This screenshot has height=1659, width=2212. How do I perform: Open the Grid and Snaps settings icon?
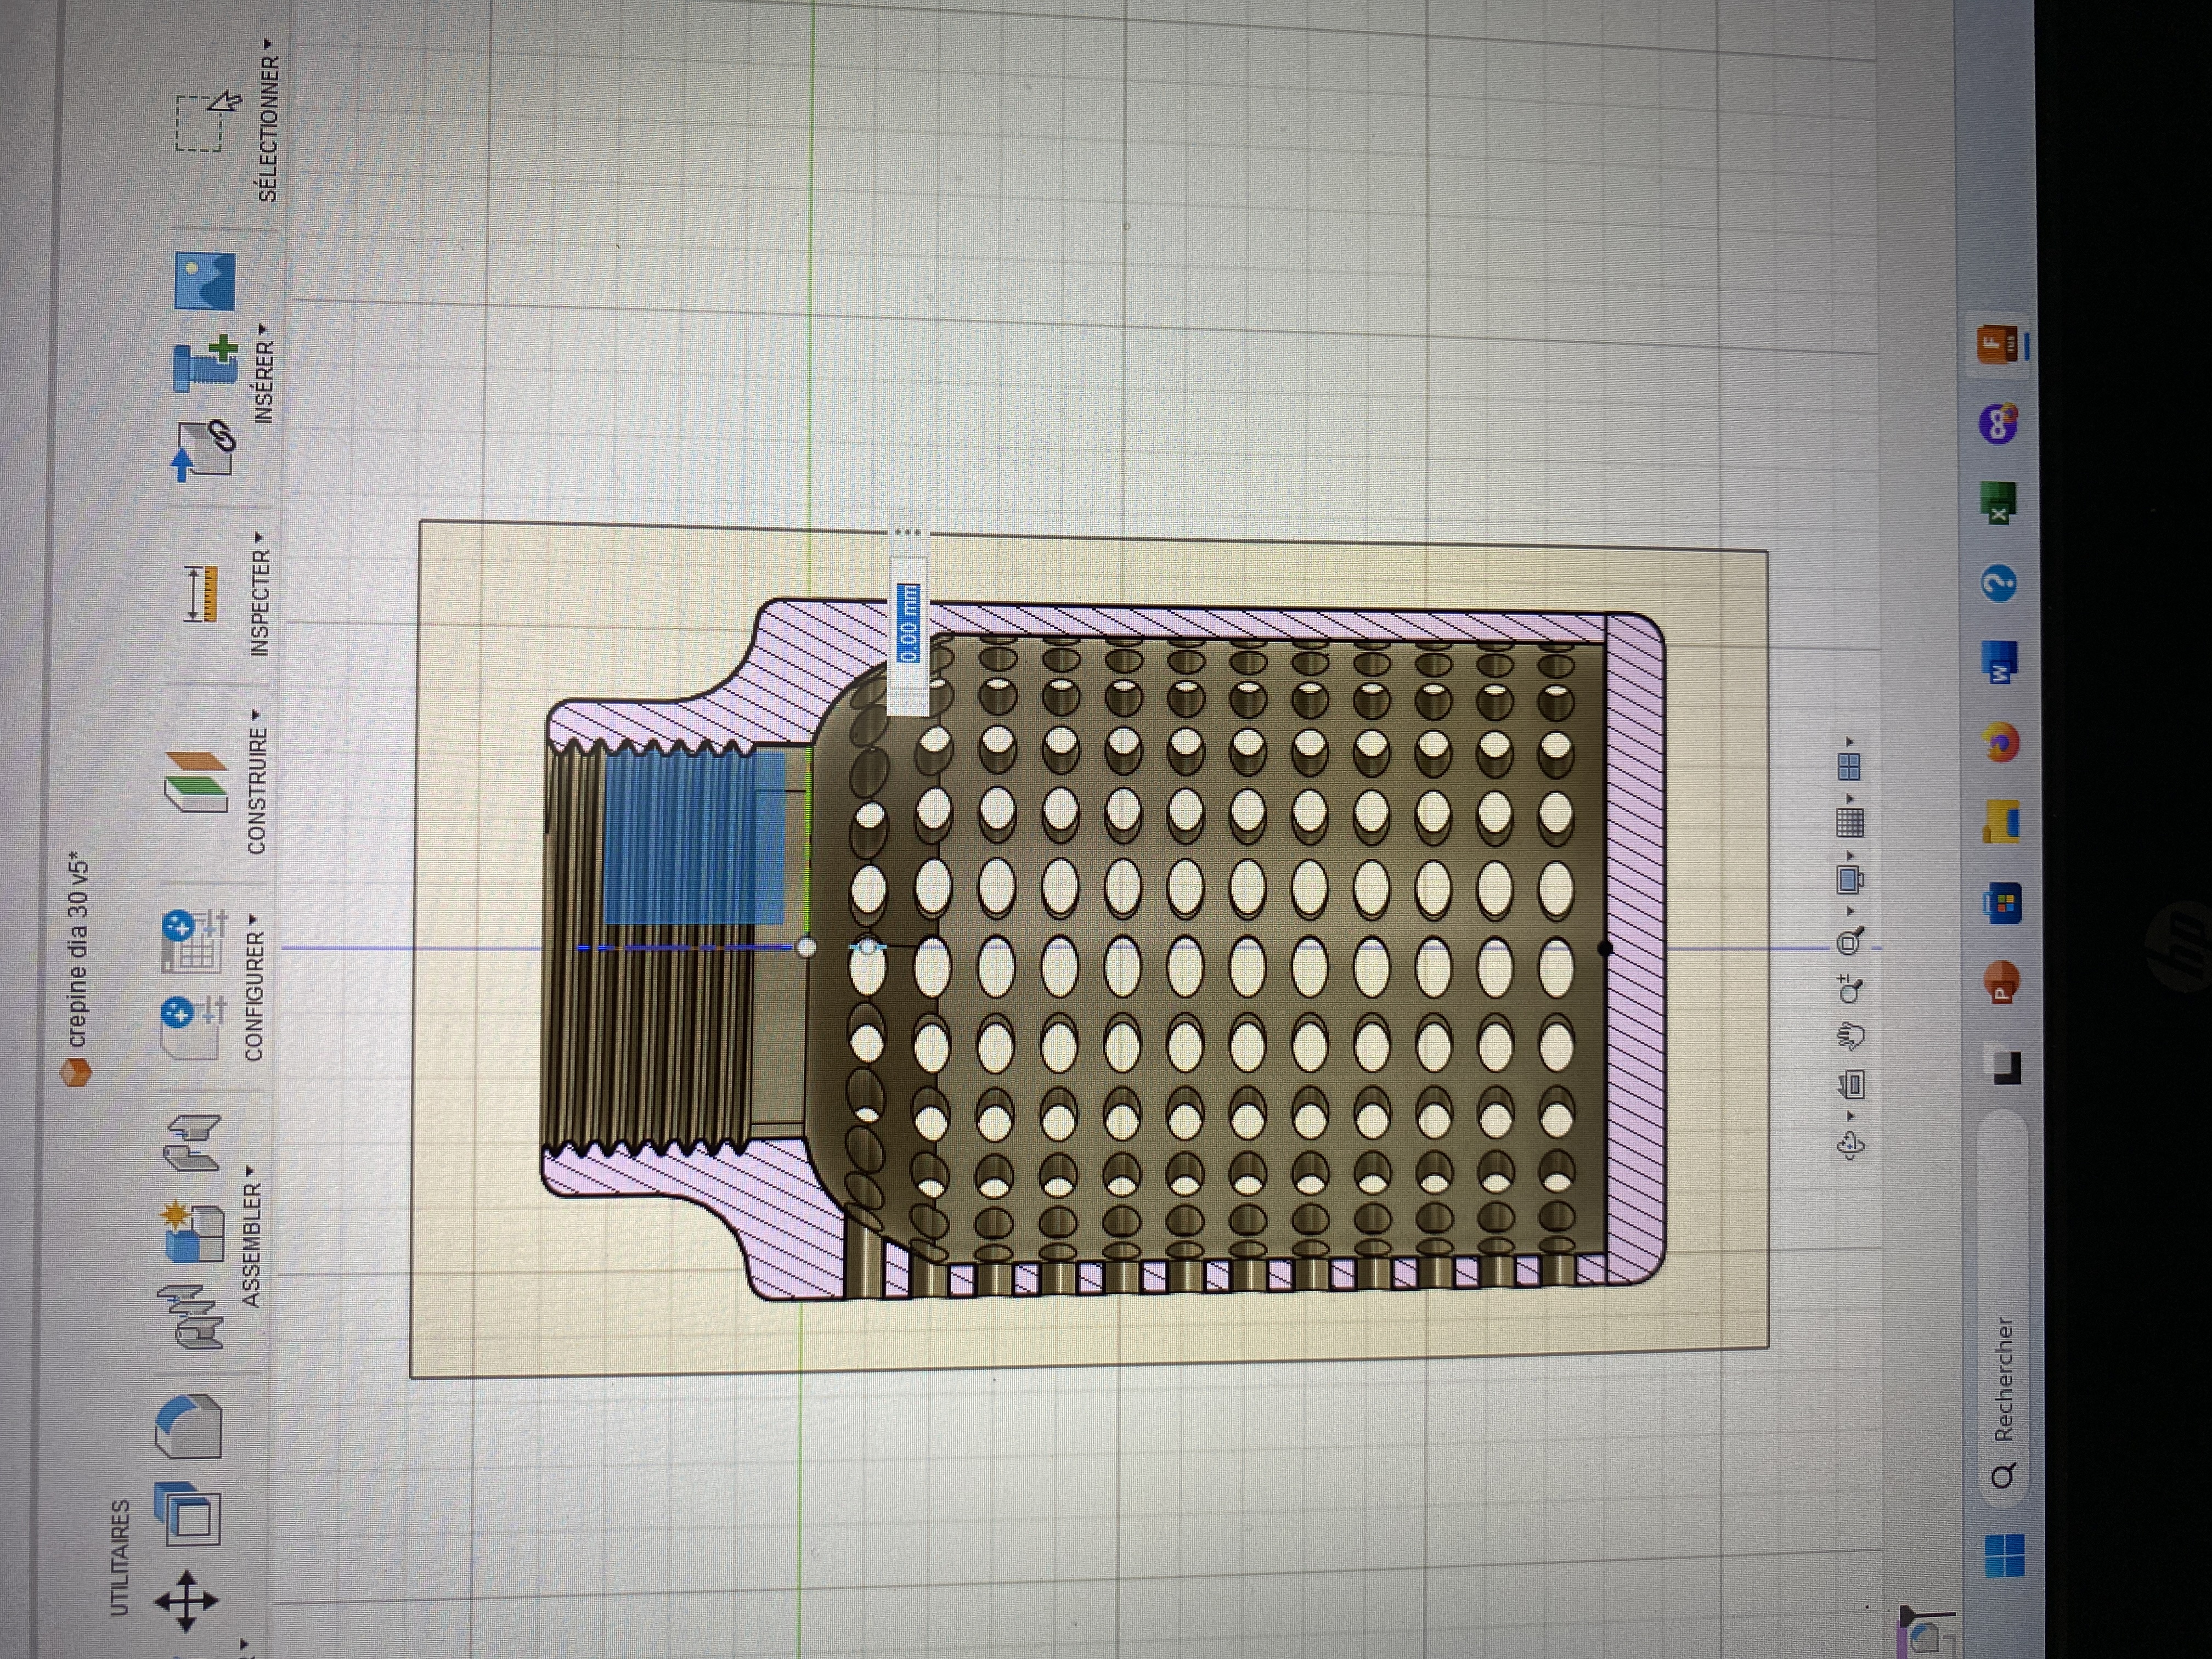click(x=1850, y=824)
